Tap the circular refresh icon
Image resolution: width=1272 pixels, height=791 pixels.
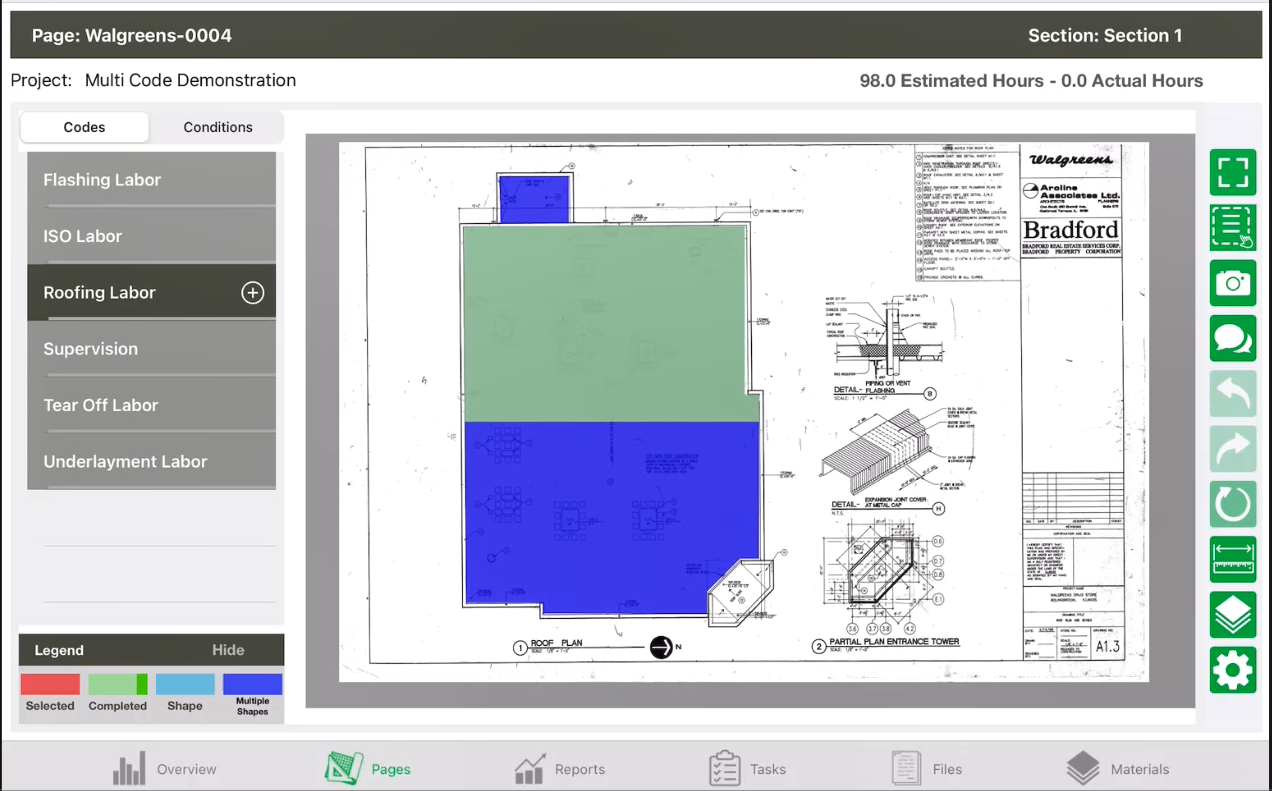pyautogui.click(x=1233, y=504)
